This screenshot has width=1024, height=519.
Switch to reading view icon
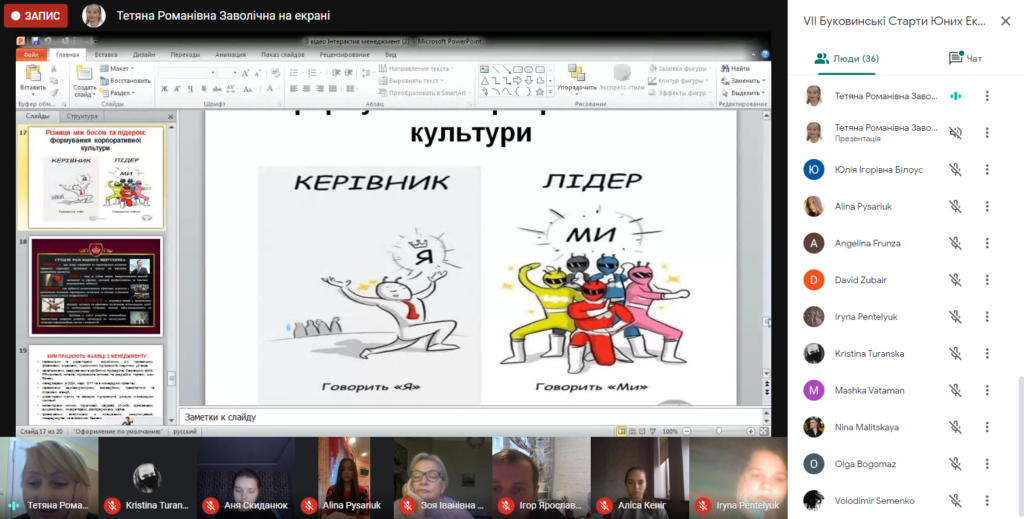(642, 432)
